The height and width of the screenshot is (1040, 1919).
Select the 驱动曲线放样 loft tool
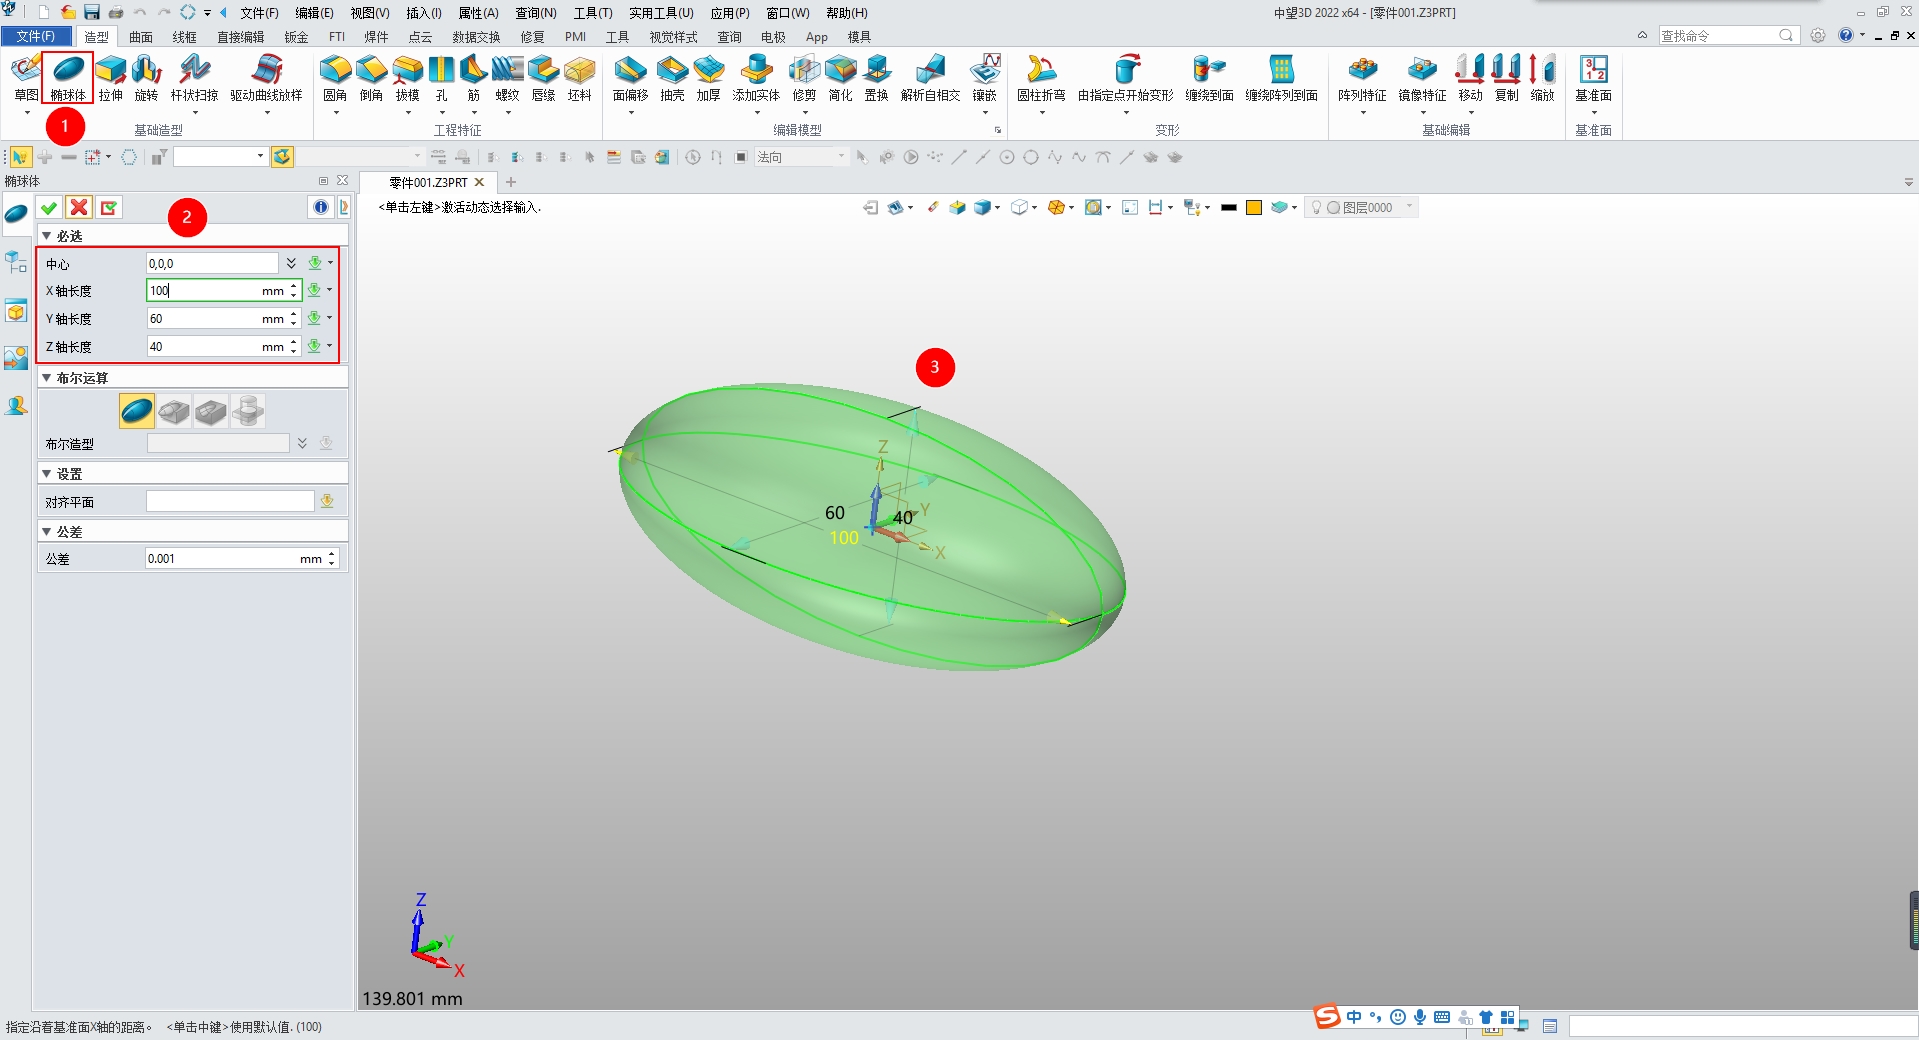click(x=266, y=78)
